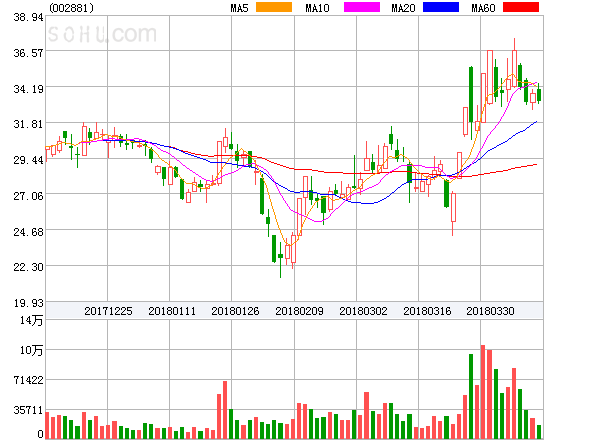This screenshot has height=440, width=600.
Task: Click the 22.30 price axis label
Action: [28, 267]
